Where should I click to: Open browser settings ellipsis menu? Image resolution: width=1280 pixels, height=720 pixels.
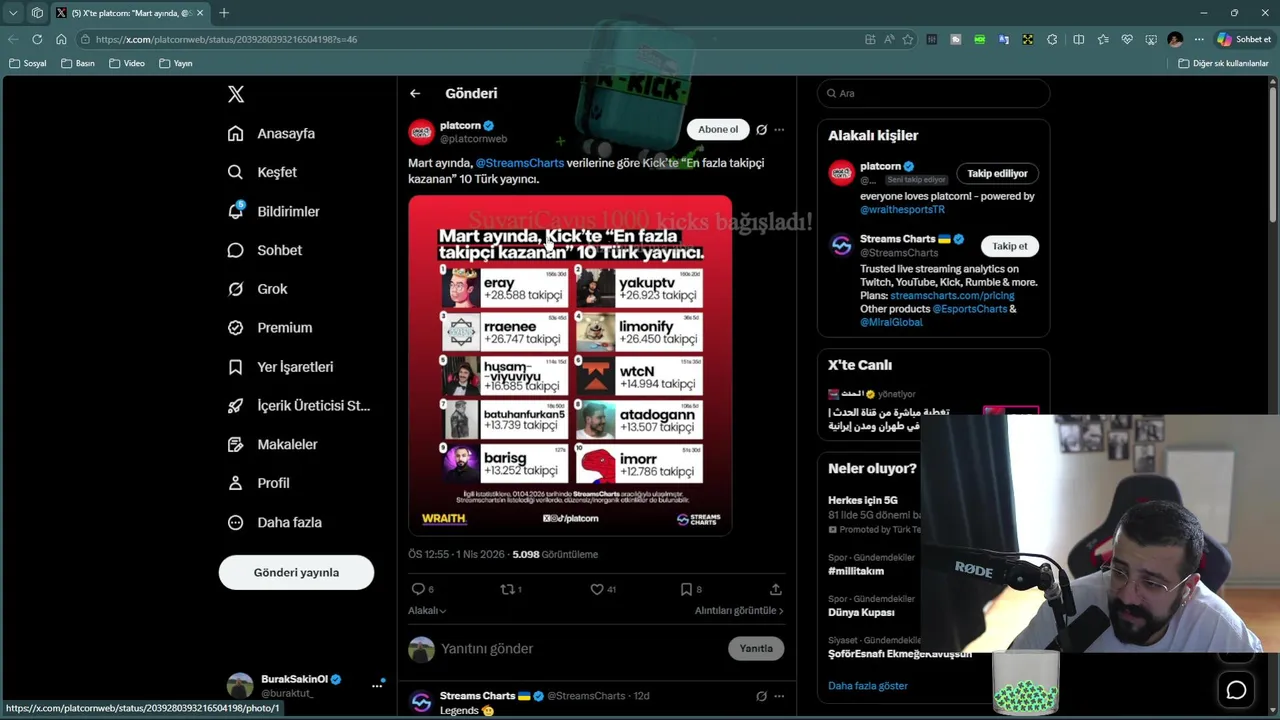point(1199,39)
